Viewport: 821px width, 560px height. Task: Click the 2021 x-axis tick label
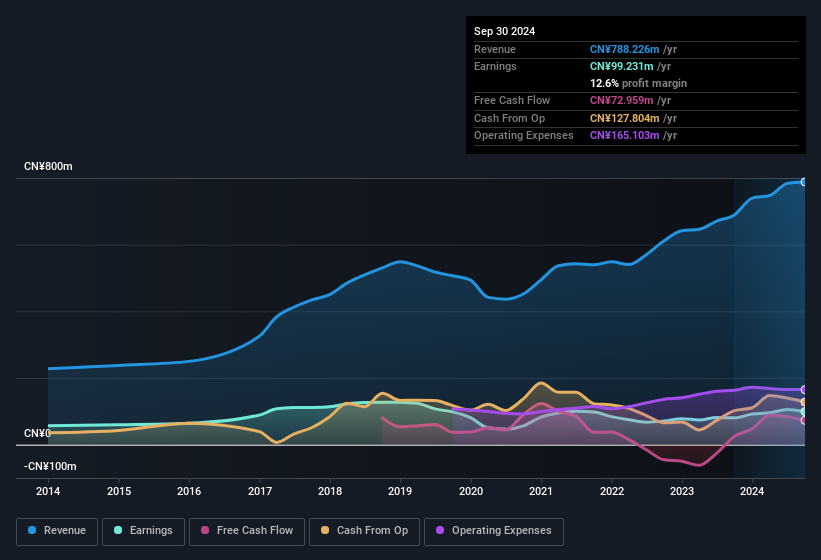point(541,491)
